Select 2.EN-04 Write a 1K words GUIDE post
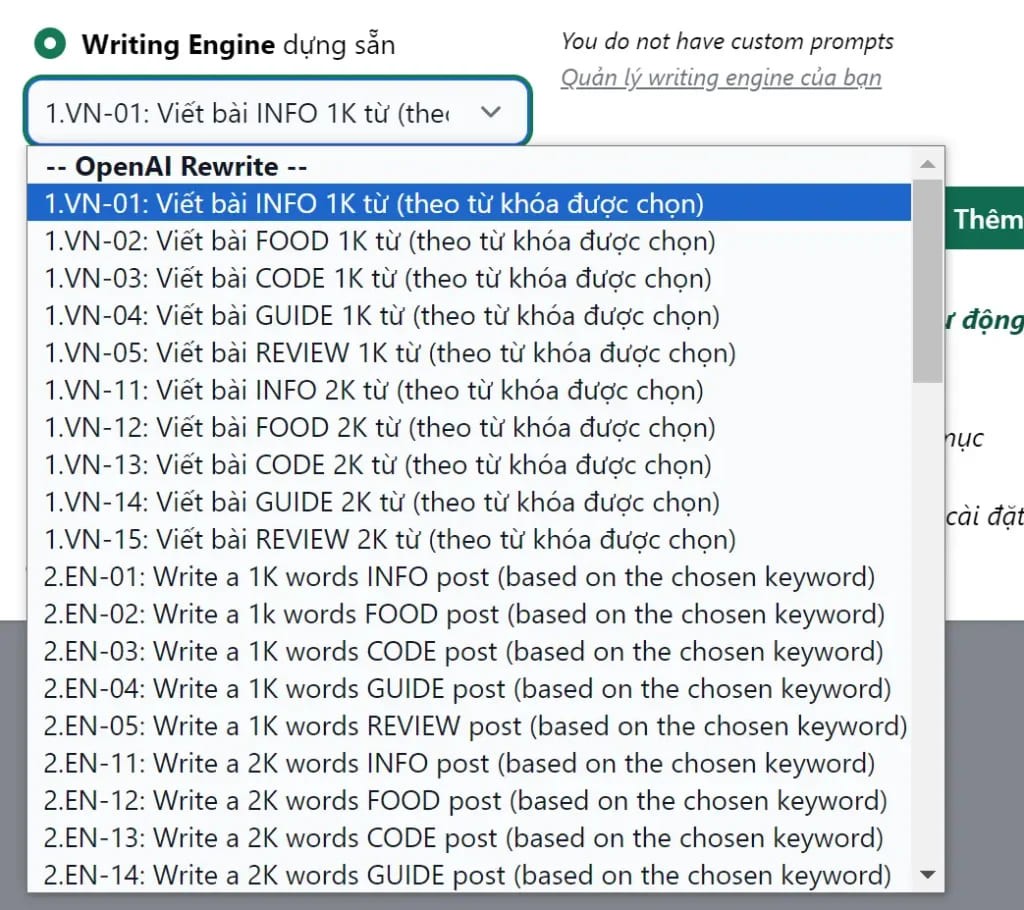This screenshot has width=1024, height=910. [469, 689]
